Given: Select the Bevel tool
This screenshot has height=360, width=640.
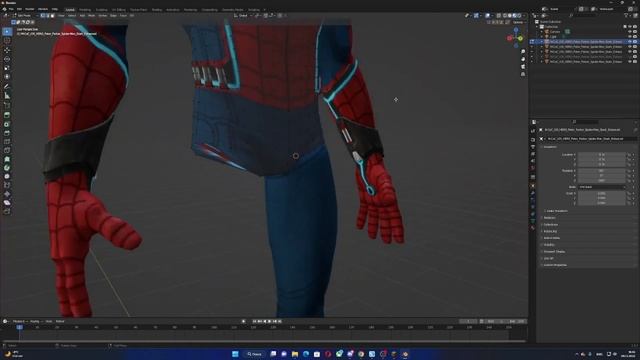Looking at the screenshot, I should click(x=7, y=133).
